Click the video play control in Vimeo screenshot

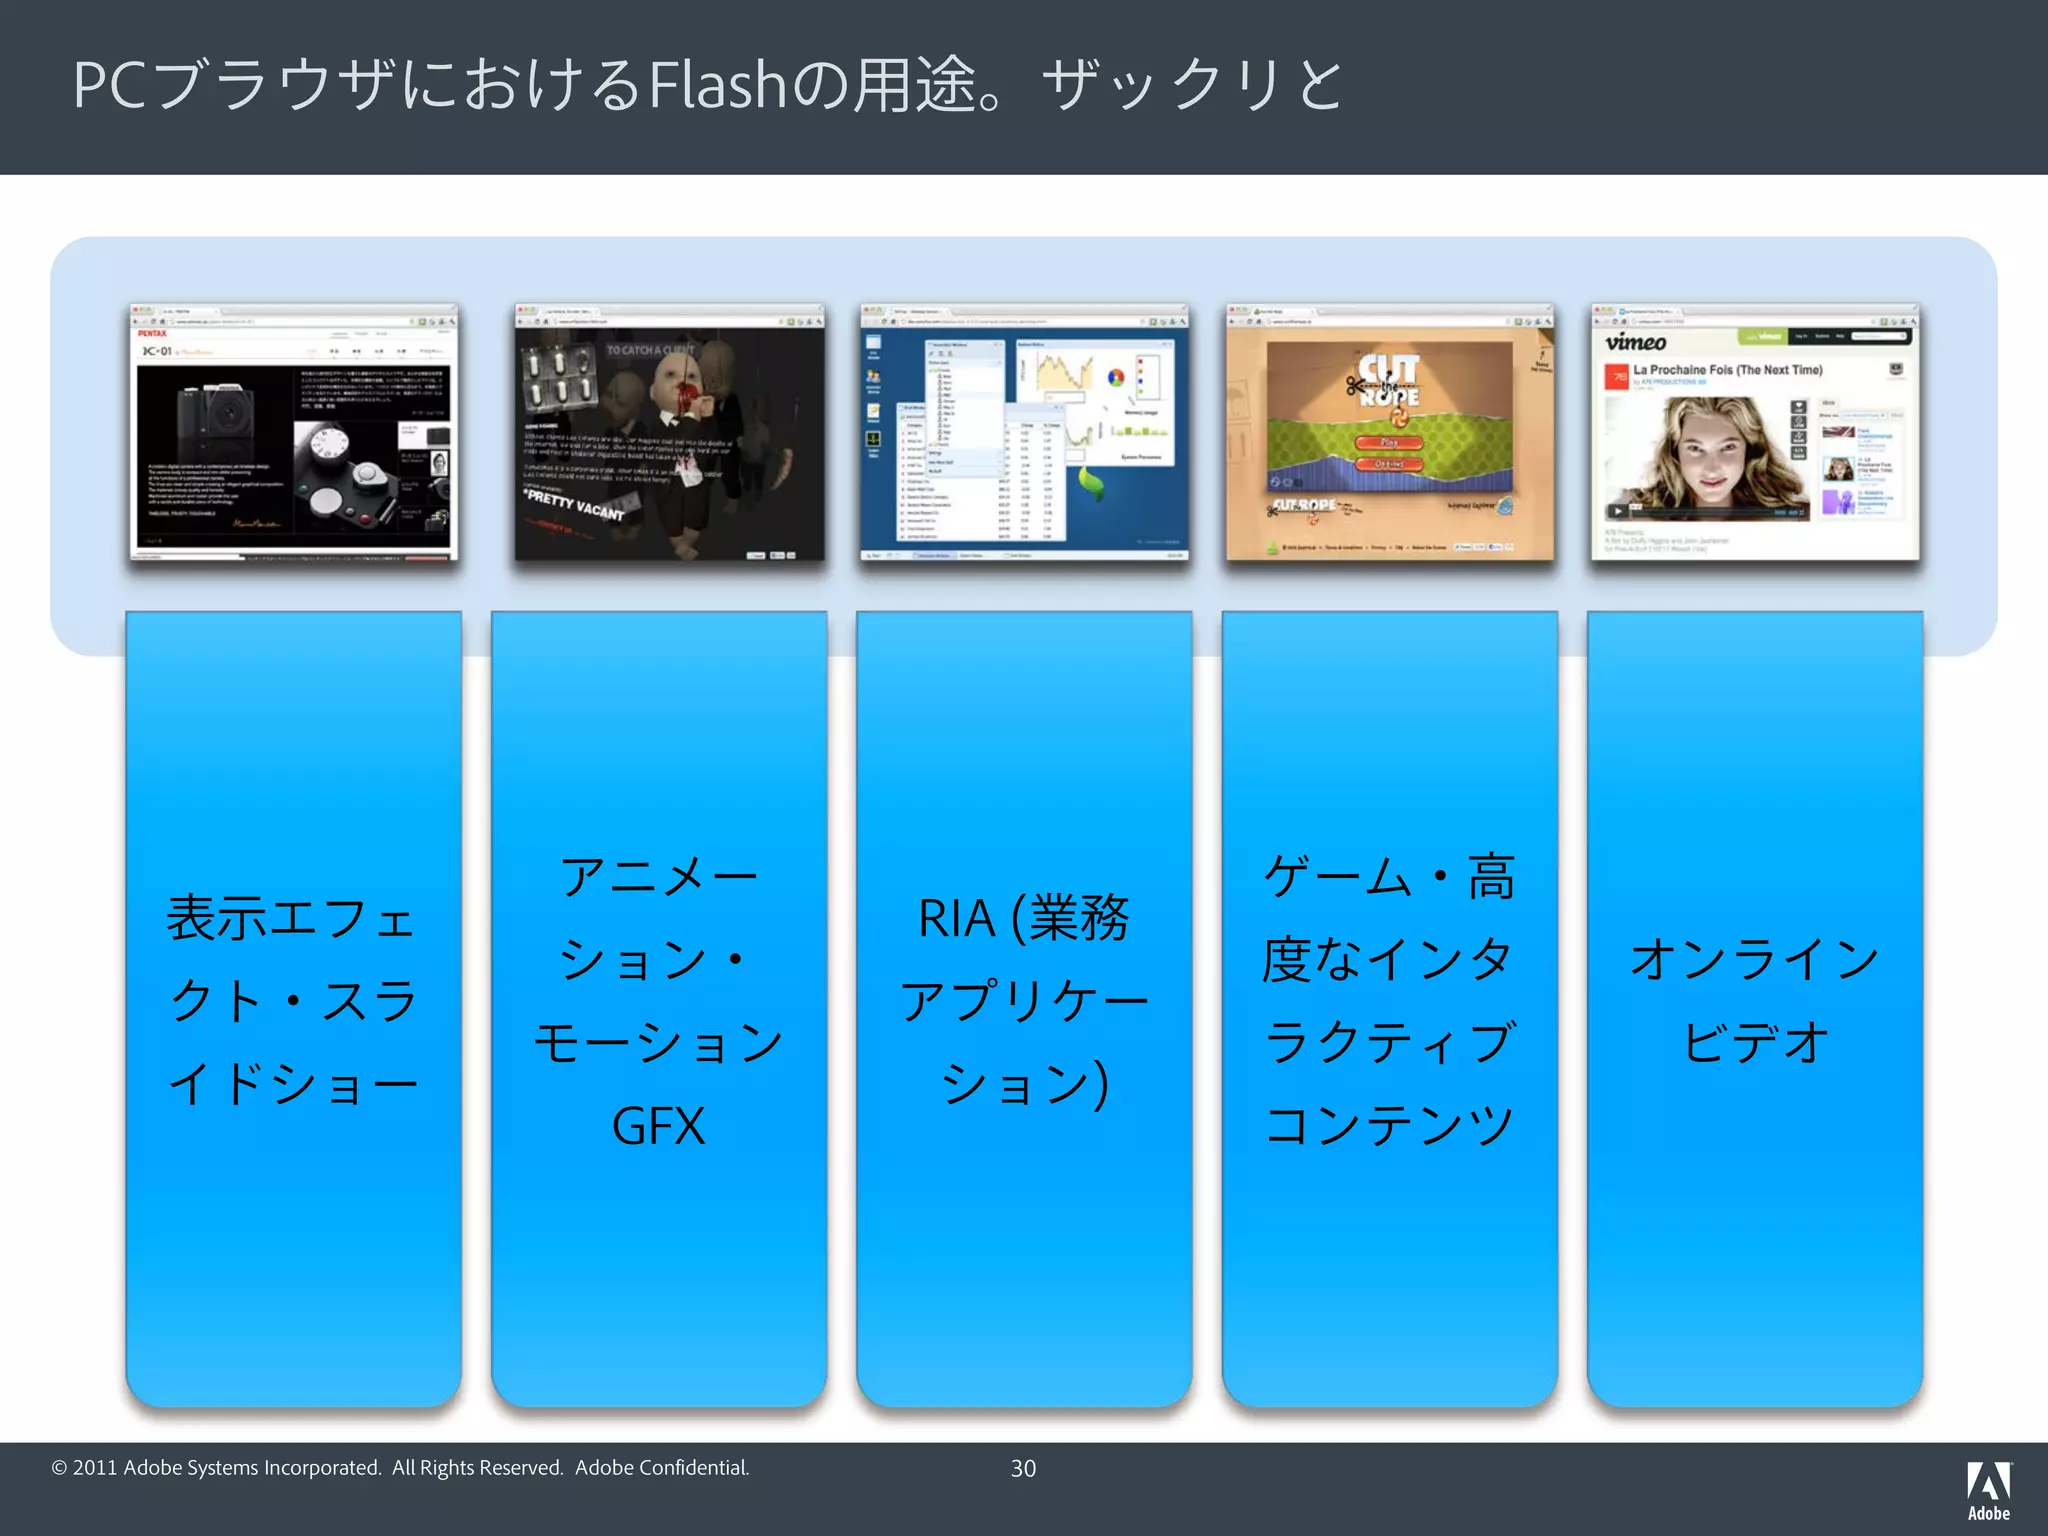click(1616, 511)
